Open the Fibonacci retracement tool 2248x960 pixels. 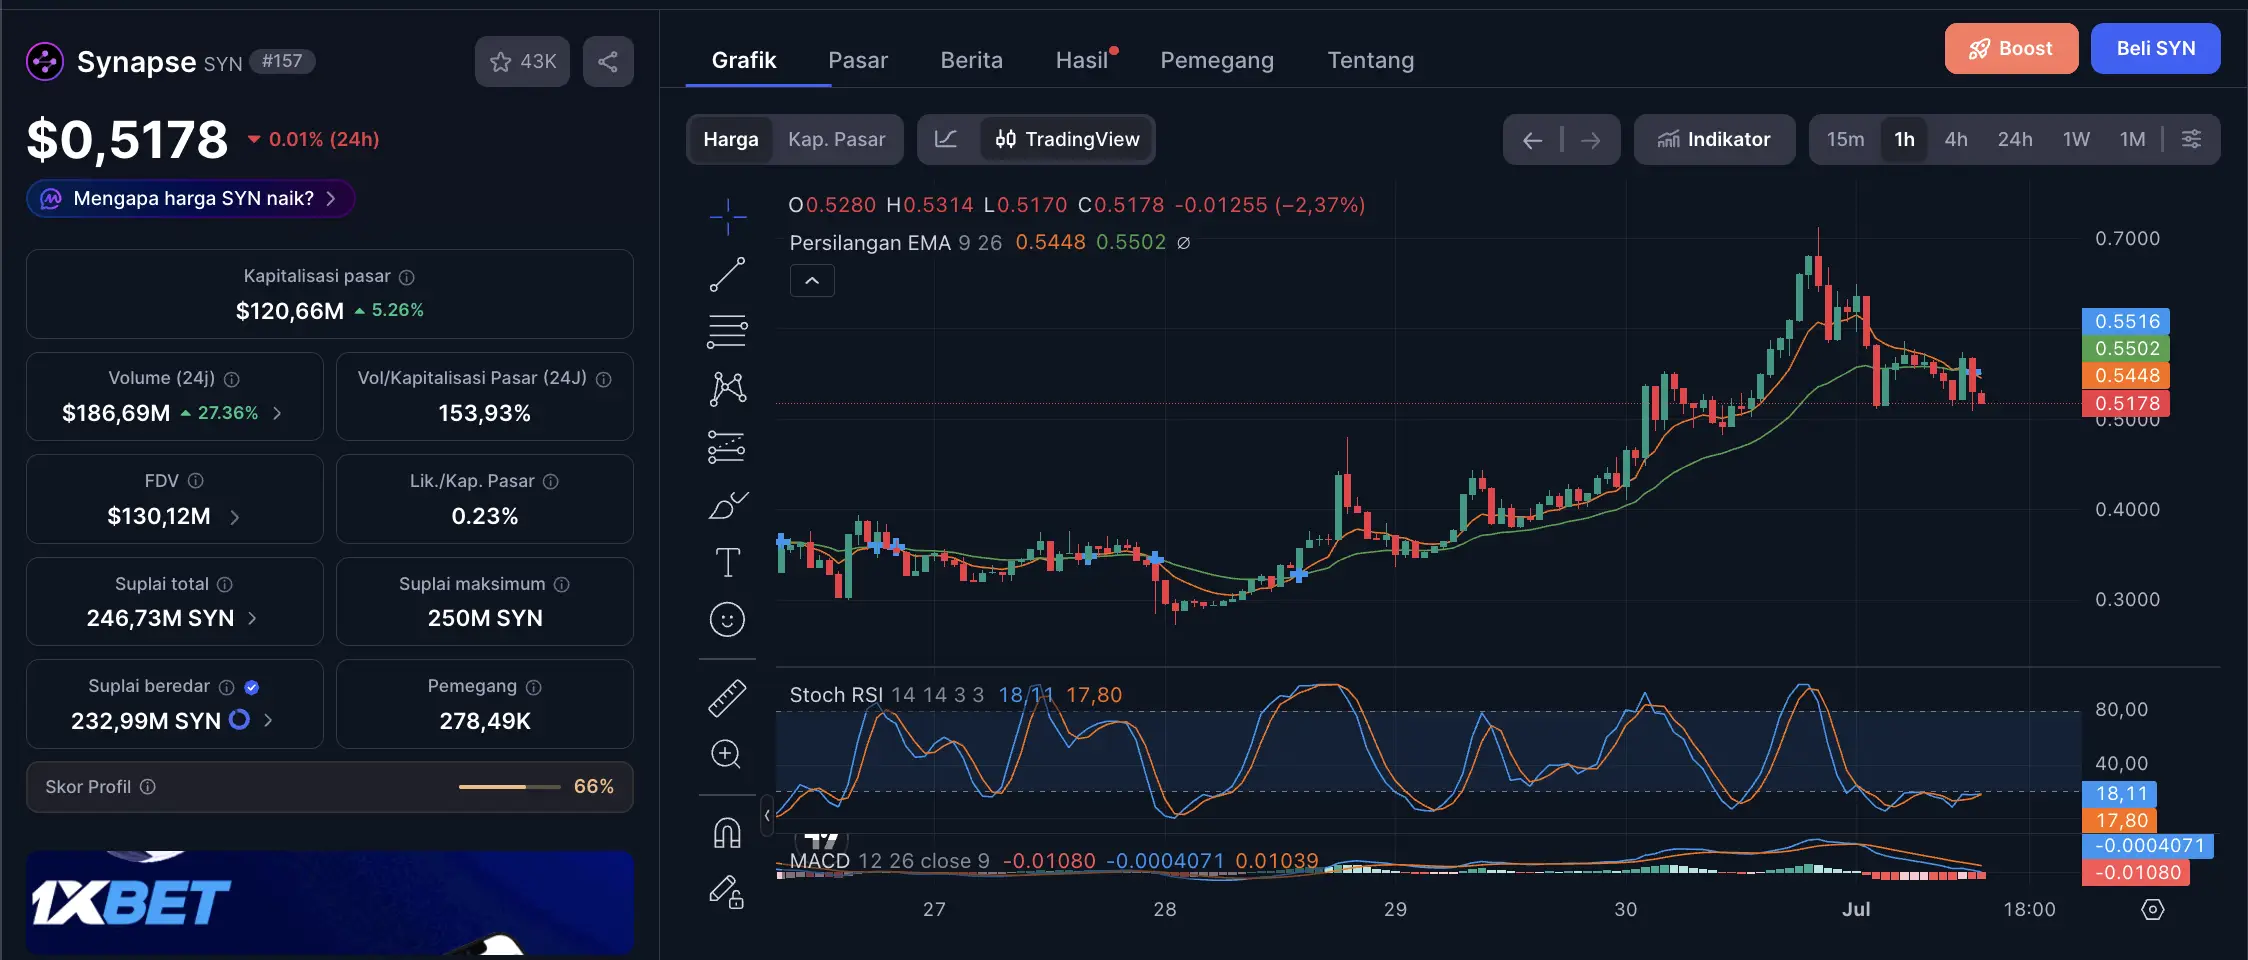(727, 331)
